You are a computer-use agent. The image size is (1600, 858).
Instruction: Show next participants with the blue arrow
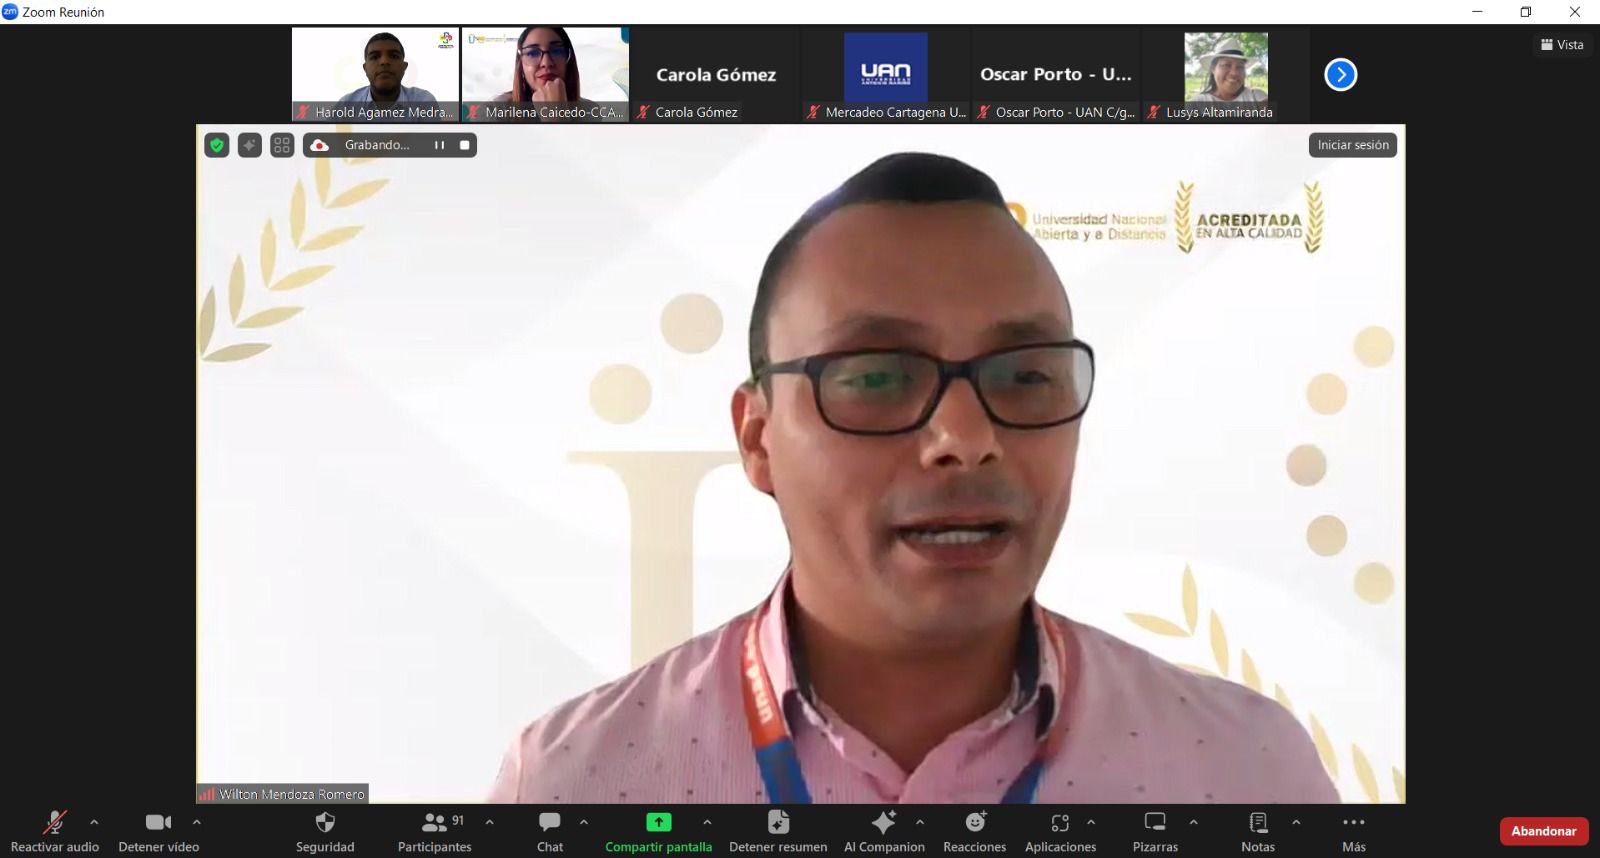1340,75
